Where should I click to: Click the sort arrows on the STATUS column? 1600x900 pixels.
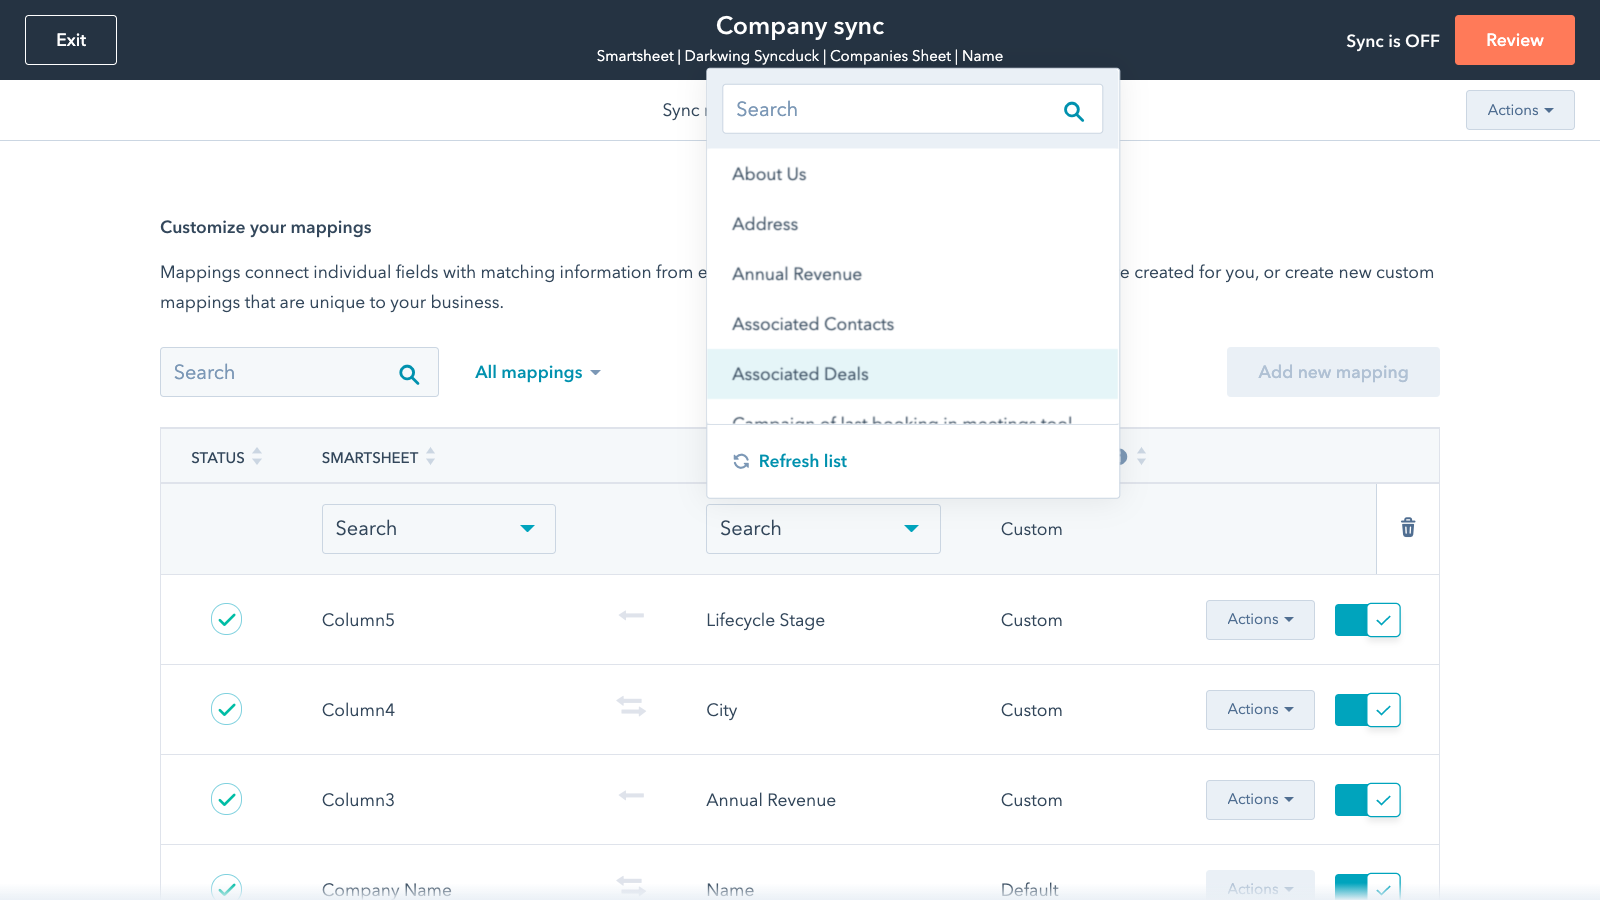[258, 456]
